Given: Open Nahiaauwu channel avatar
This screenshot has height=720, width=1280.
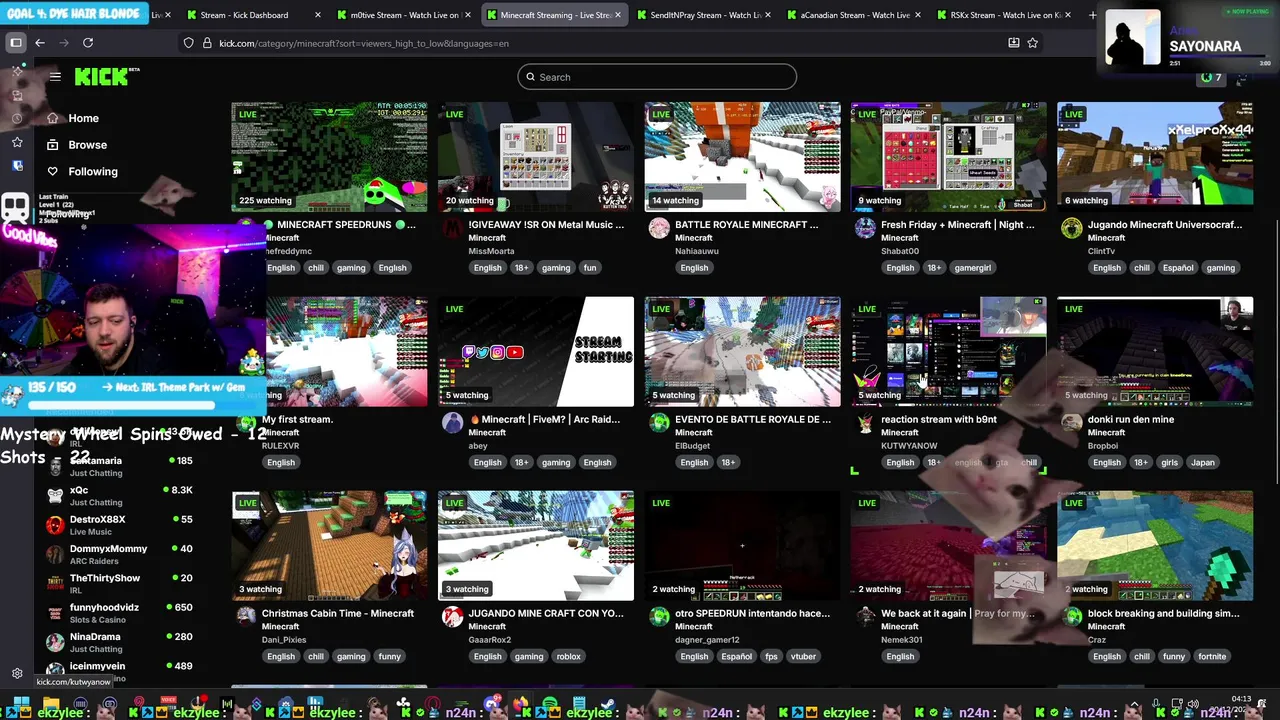Looking at the screenshot, I should click(x=659, y=228).
